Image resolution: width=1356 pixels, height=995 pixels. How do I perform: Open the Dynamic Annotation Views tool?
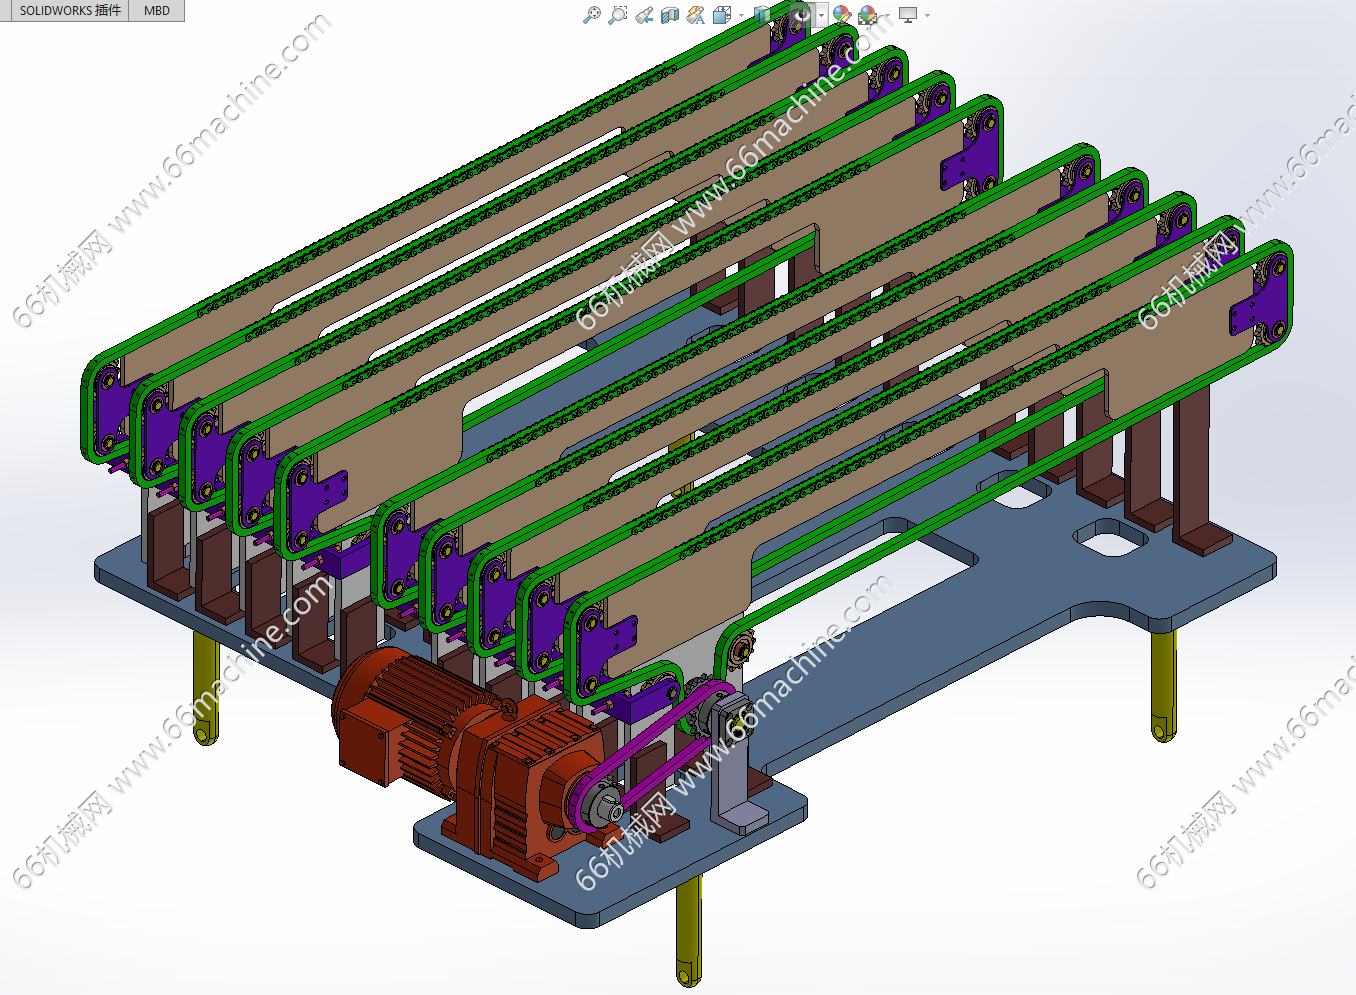point(696,15)
